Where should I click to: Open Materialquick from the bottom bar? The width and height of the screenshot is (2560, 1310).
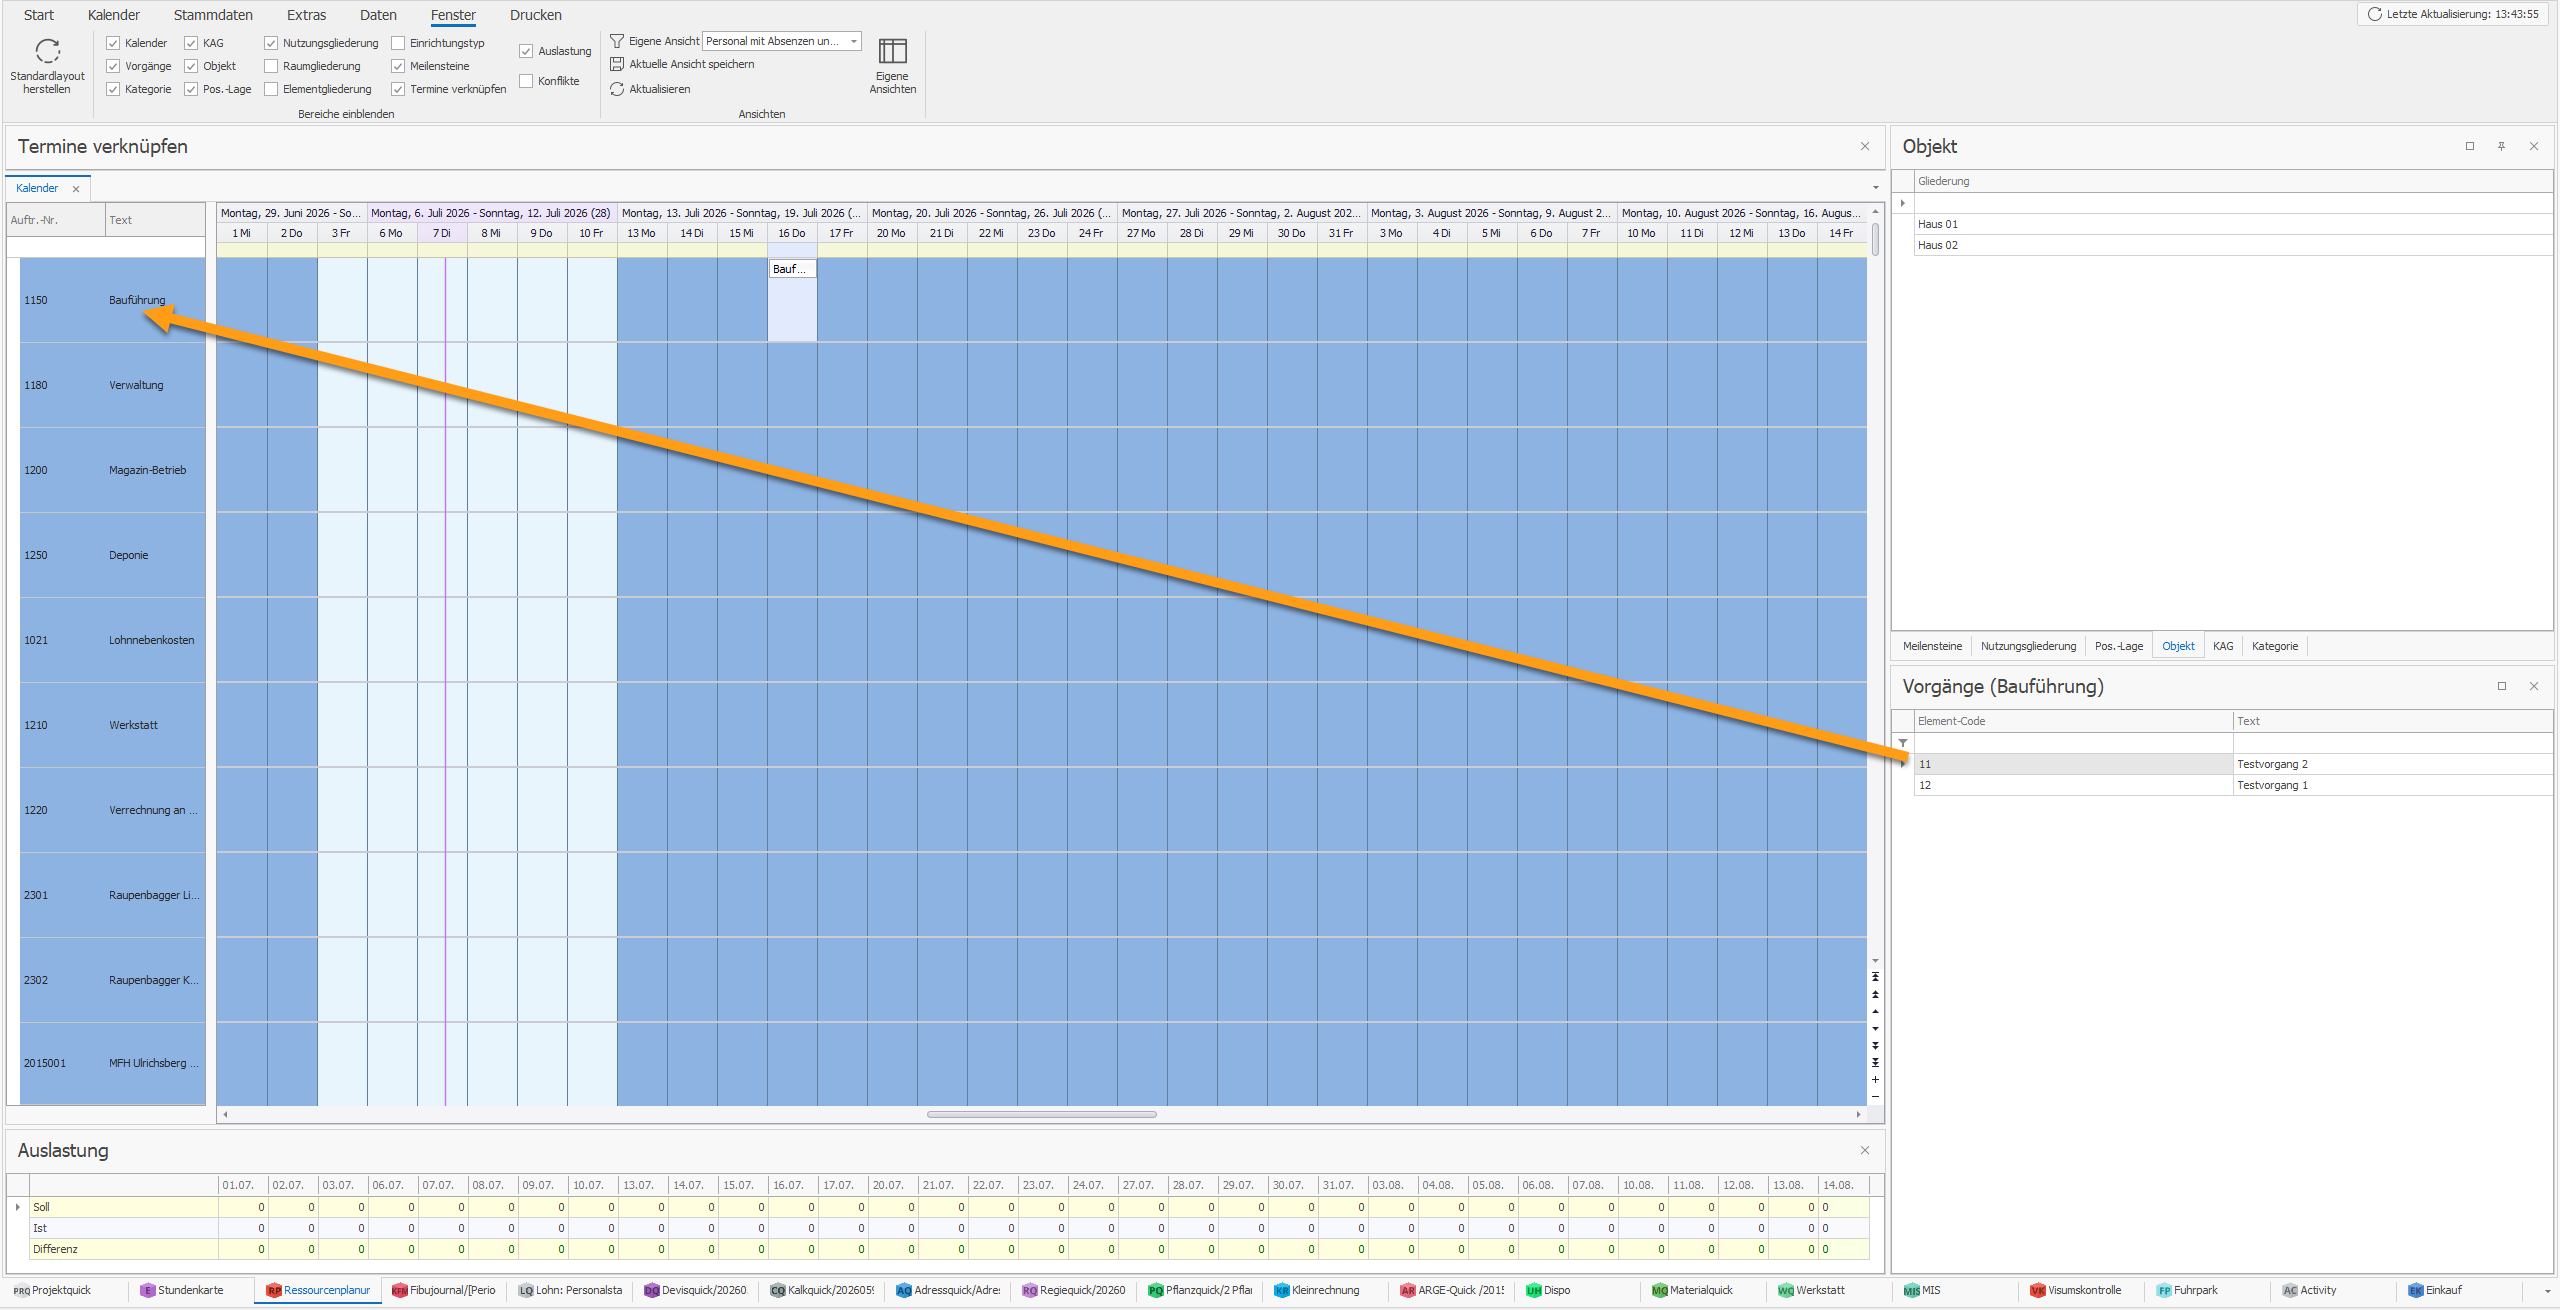(1693, 1290)
